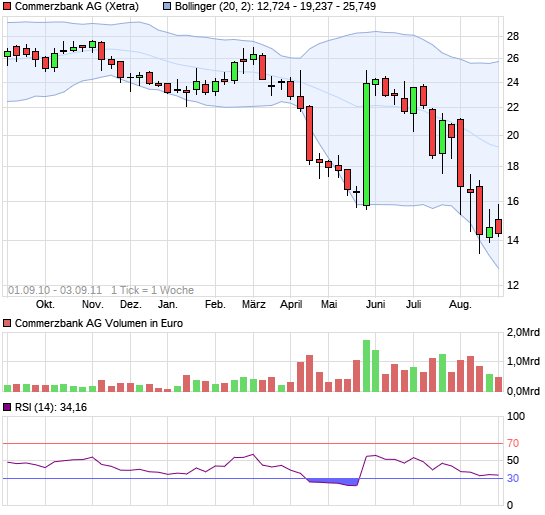Click price axis value 16

[x=513, y=201]
